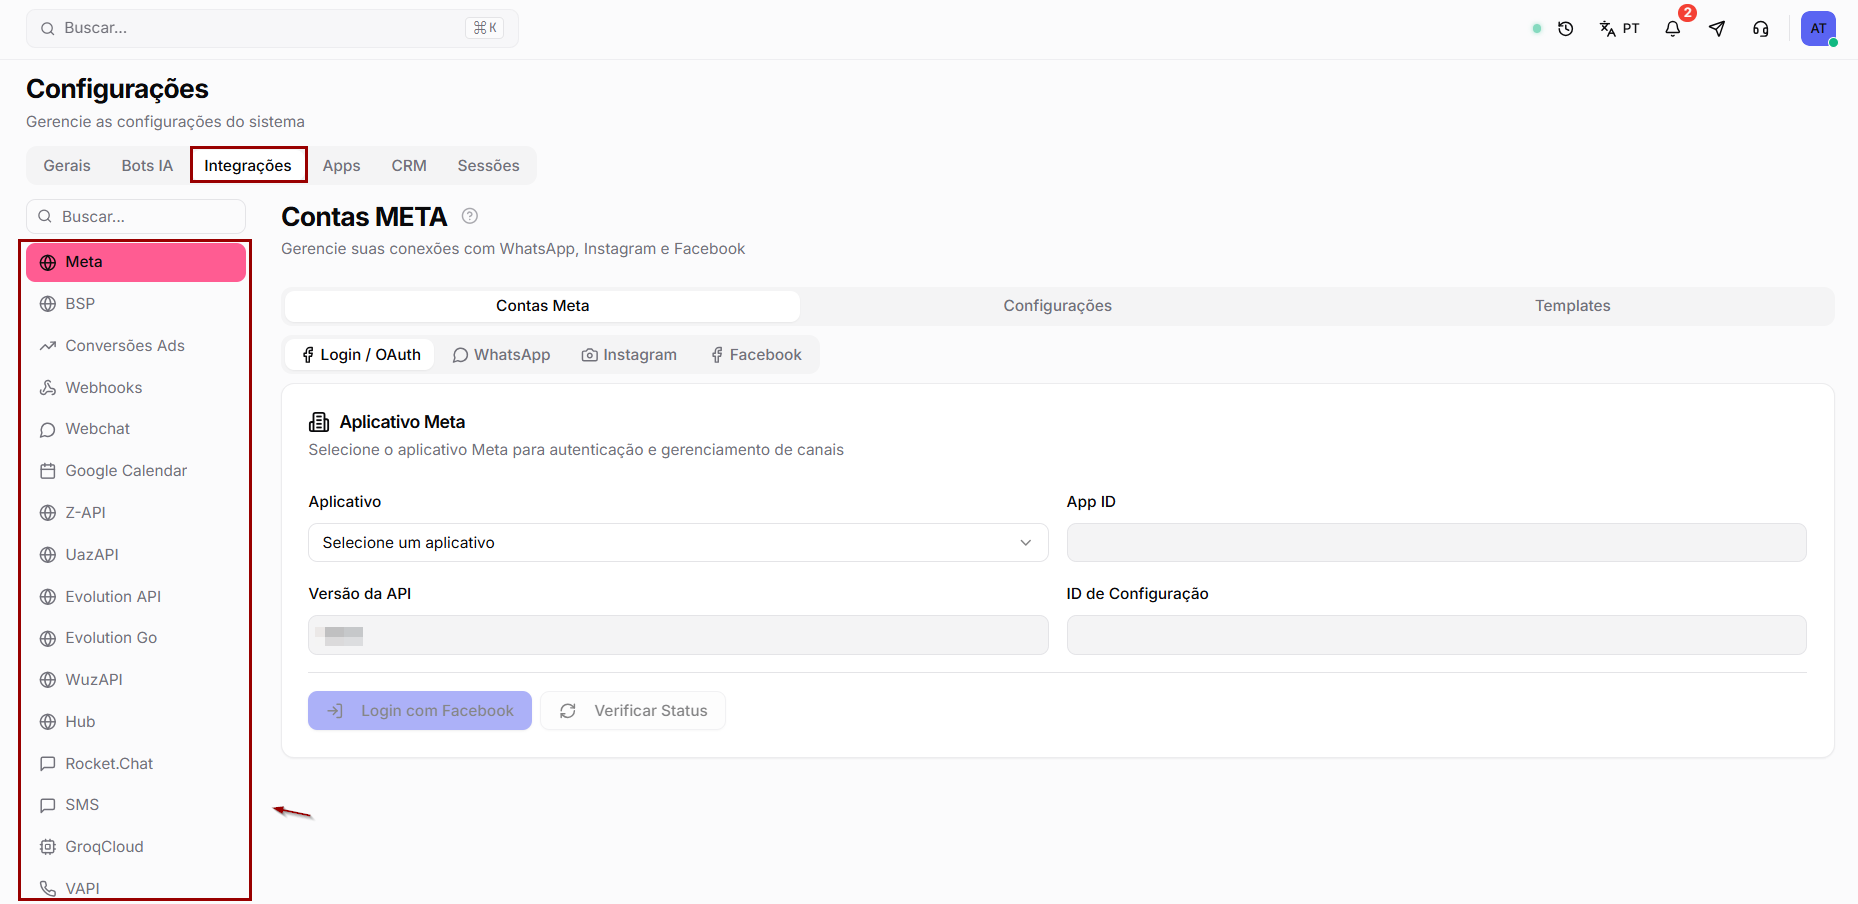Screen dimensions: 1858x904
Task: Focus the sidebar Buscar search field
Action: tap(136, 217)
